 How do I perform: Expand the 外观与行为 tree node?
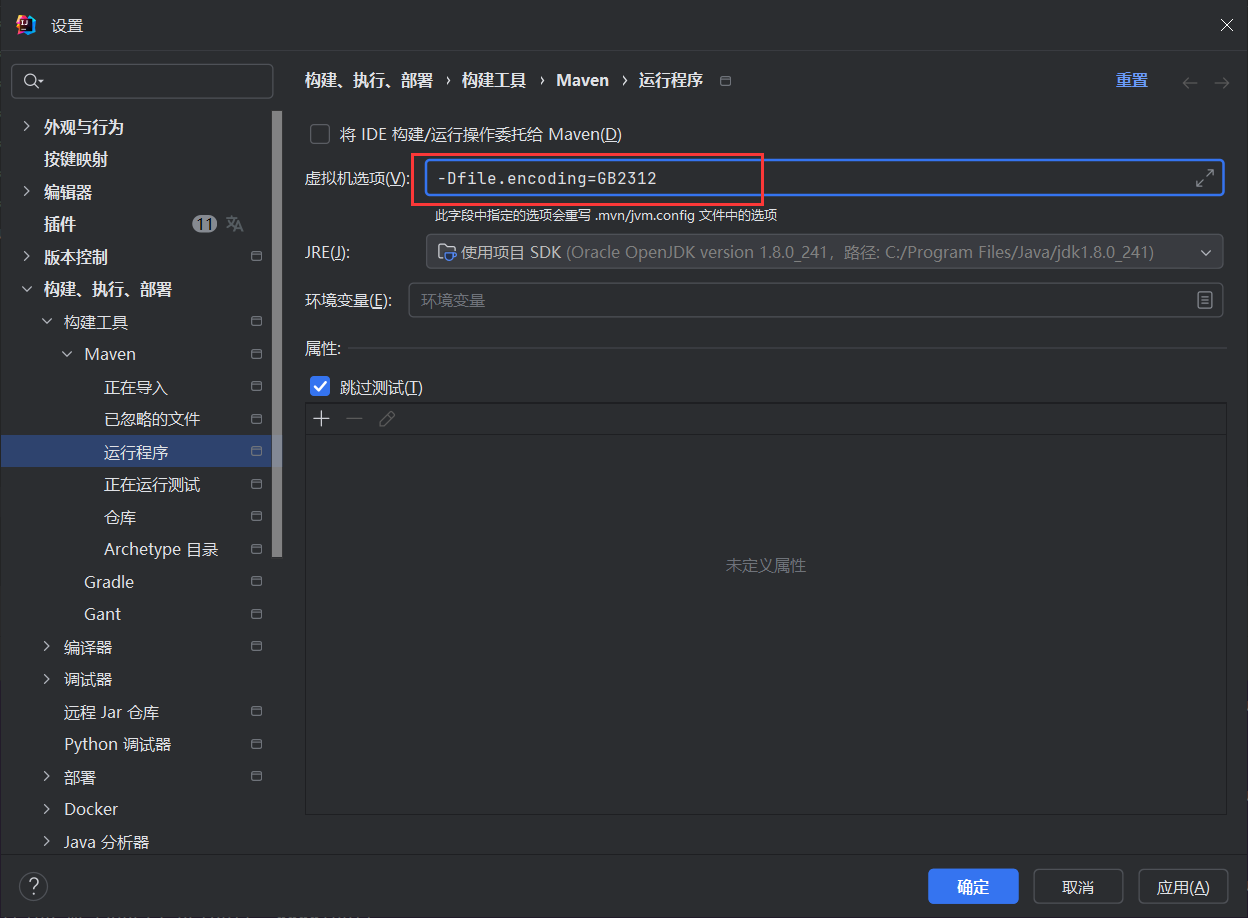click(26, 127)
